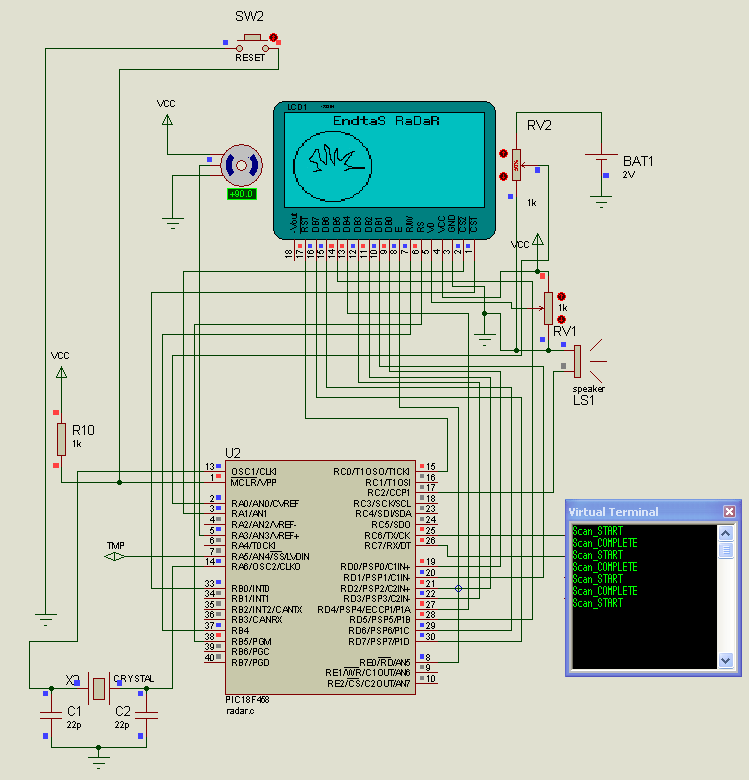This screenshot has width=749, height=780.
Task: Click the radar circle drawn on the LCD
Action: point(332,166)
